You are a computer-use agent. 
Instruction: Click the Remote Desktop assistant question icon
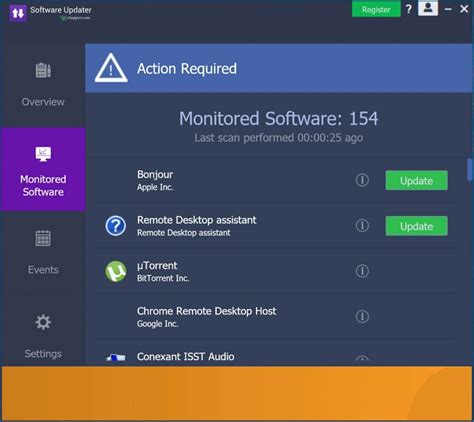click(x=116, y=226)
